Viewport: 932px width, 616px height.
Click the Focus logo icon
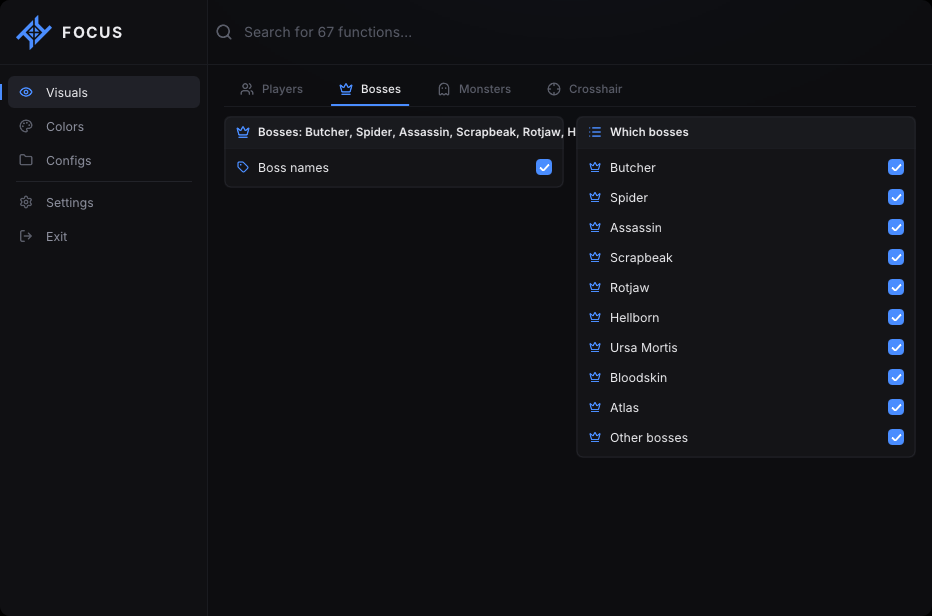point(34,32)
